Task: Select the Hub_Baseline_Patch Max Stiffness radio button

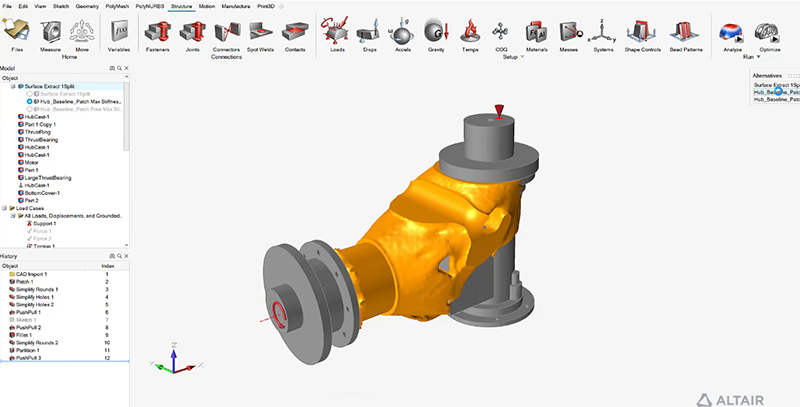Action: (x=30, y=101)
